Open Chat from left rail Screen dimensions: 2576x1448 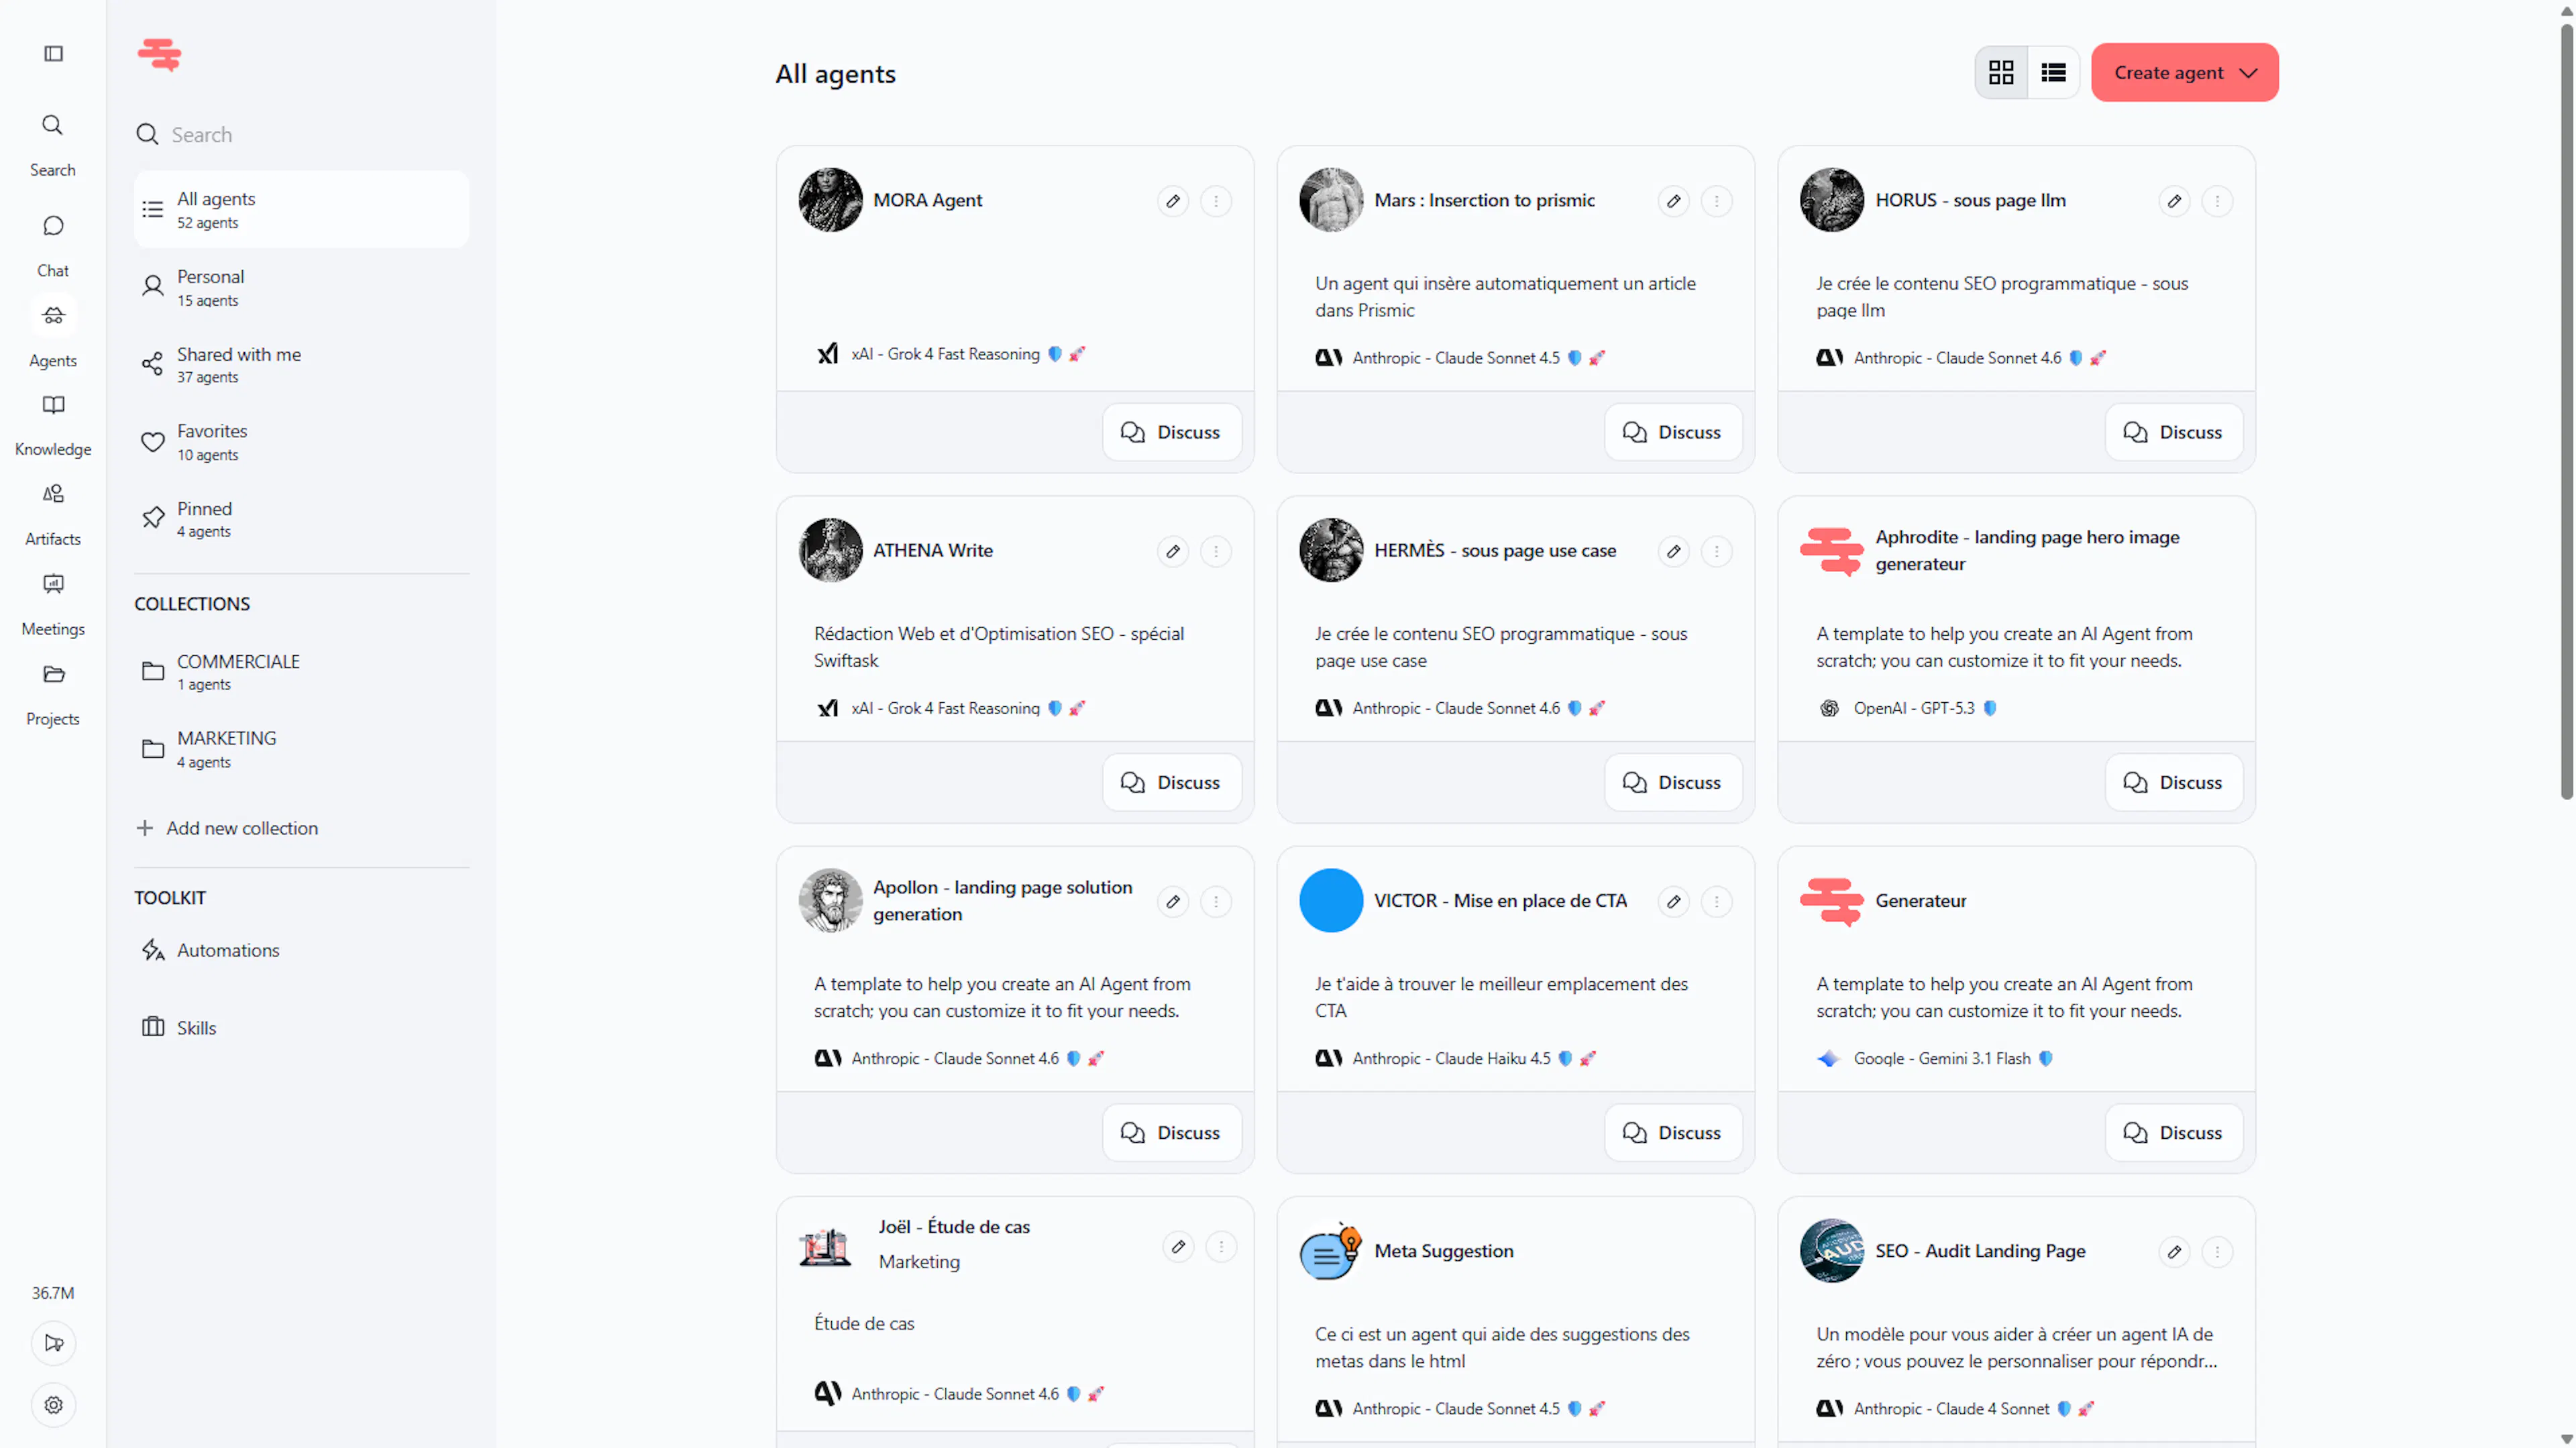pyautogui.click(x=54, y=226)
